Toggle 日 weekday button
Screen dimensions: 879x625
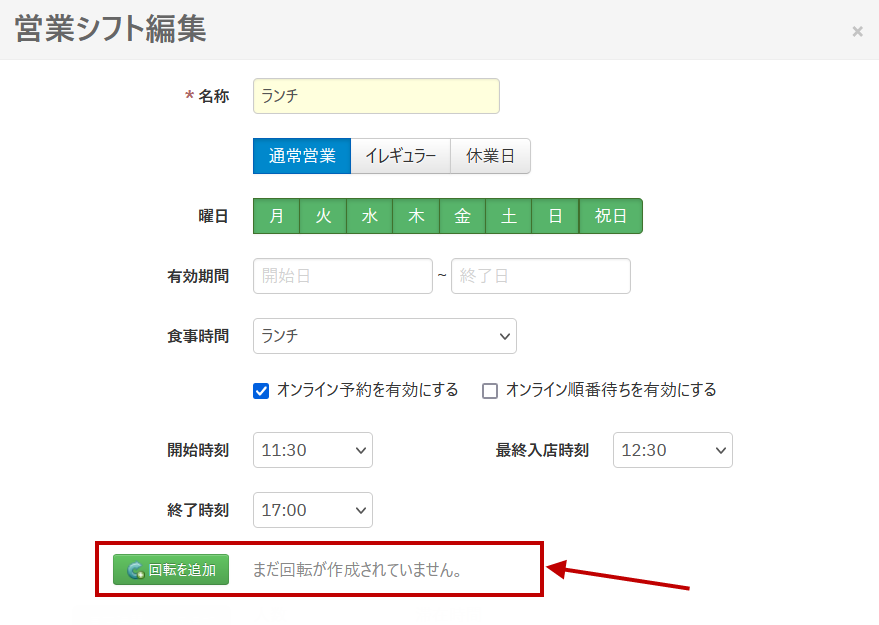(555, 216)
